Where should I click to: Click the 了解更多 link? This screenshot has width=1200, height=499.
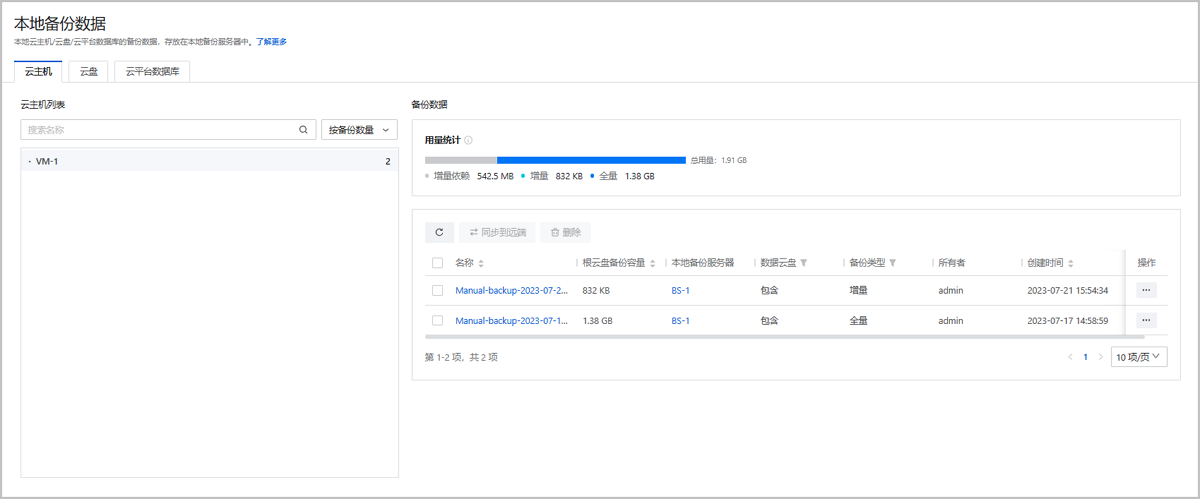pos(271,42)
